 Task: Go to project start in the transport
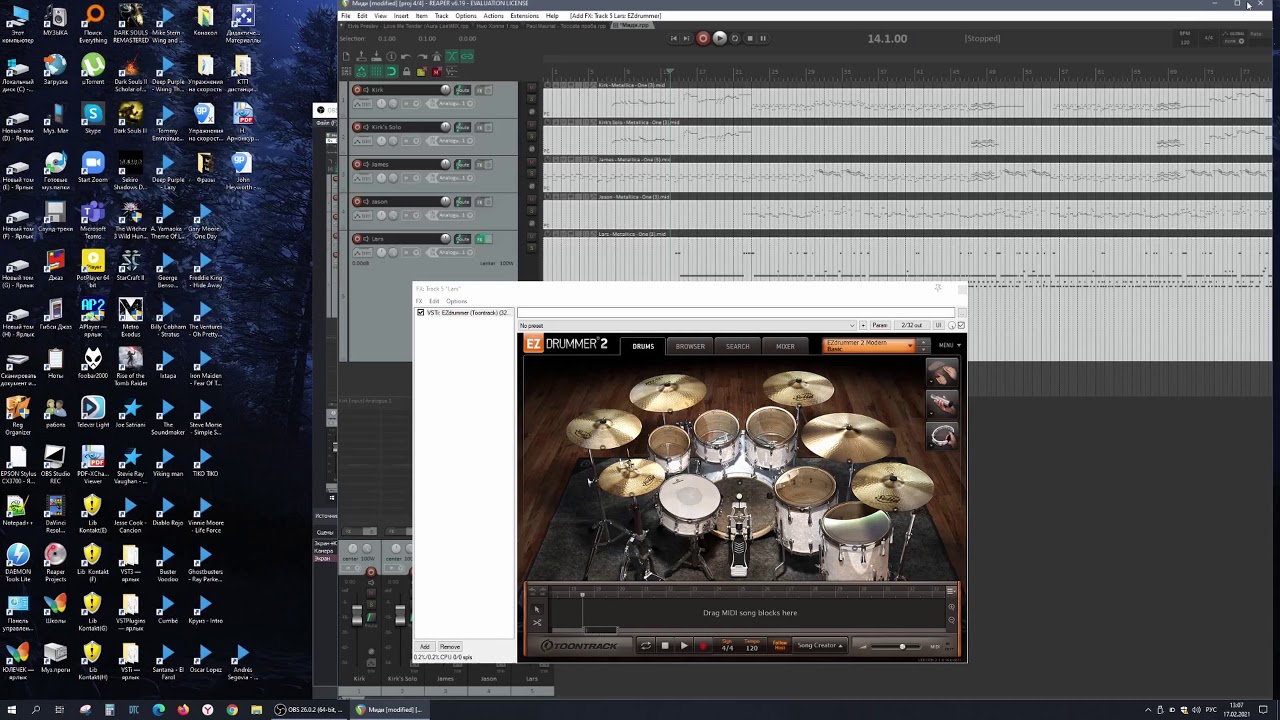click(x=674, y=38)
